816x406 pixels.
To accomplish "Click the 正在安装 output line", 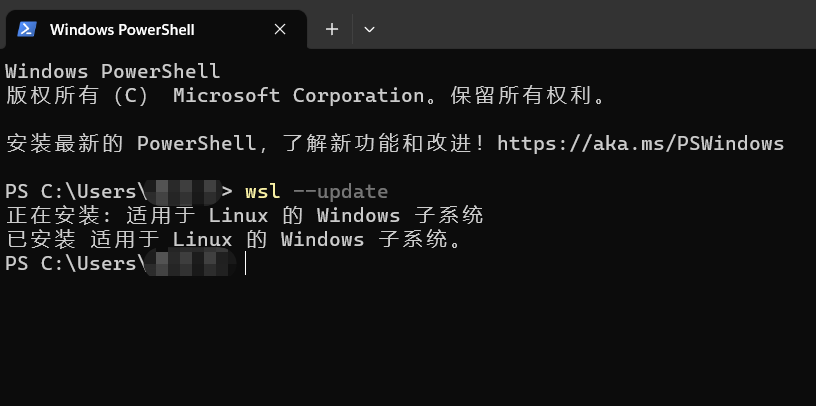I will click(x=245, y=215).
